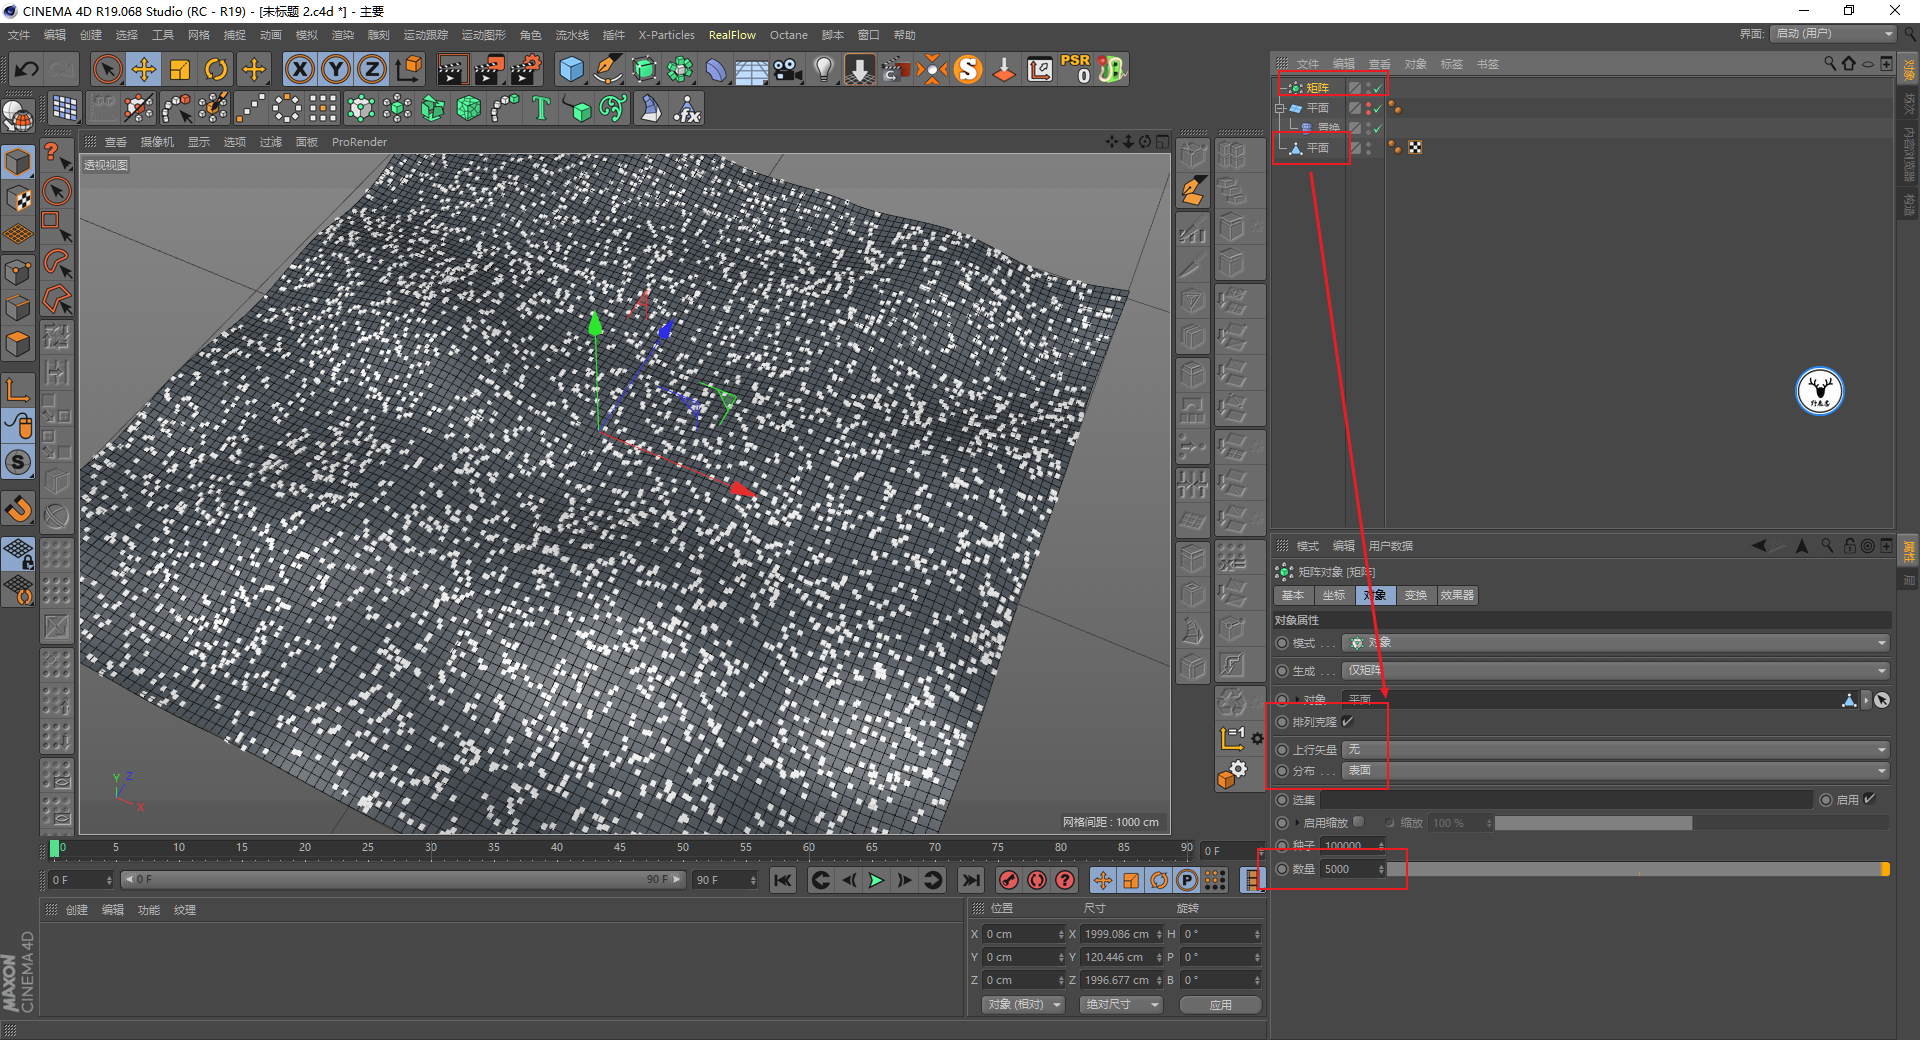Open render settings clapperboard with gear

[x=526, y=69]
